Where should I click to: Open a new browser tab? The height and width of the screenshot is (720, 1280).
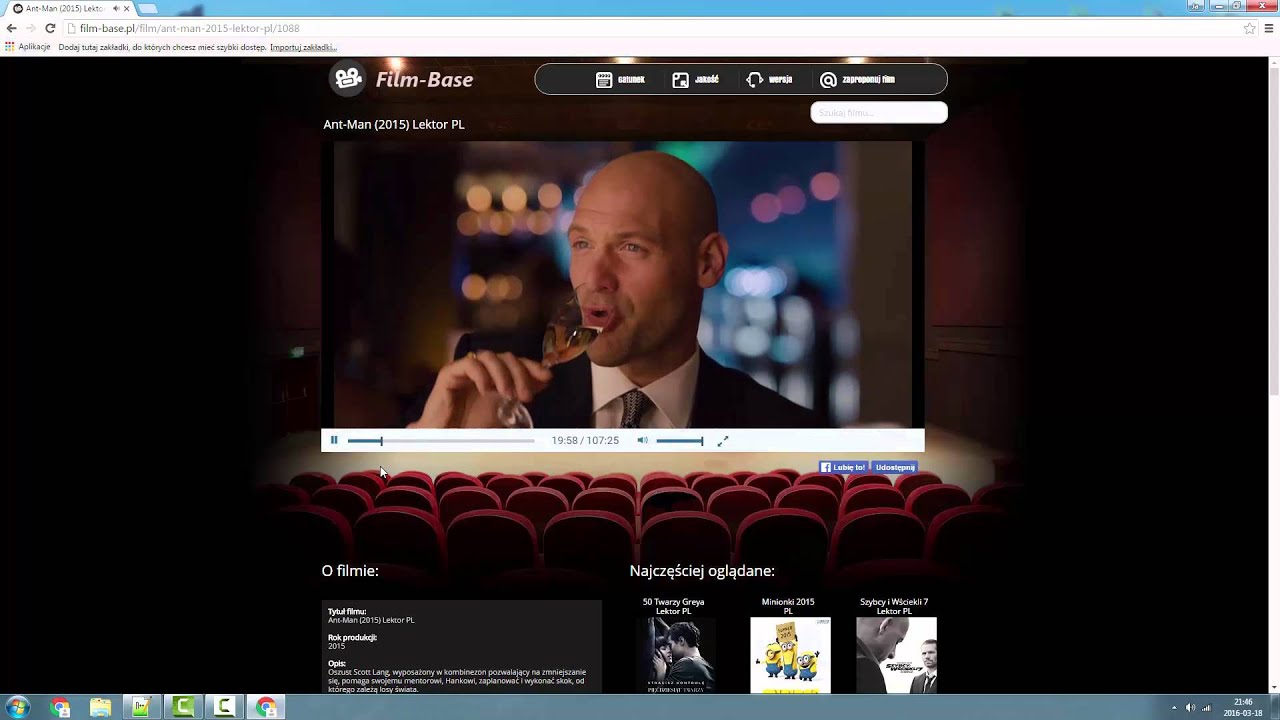pyautogui.click(x=148, y=8)
